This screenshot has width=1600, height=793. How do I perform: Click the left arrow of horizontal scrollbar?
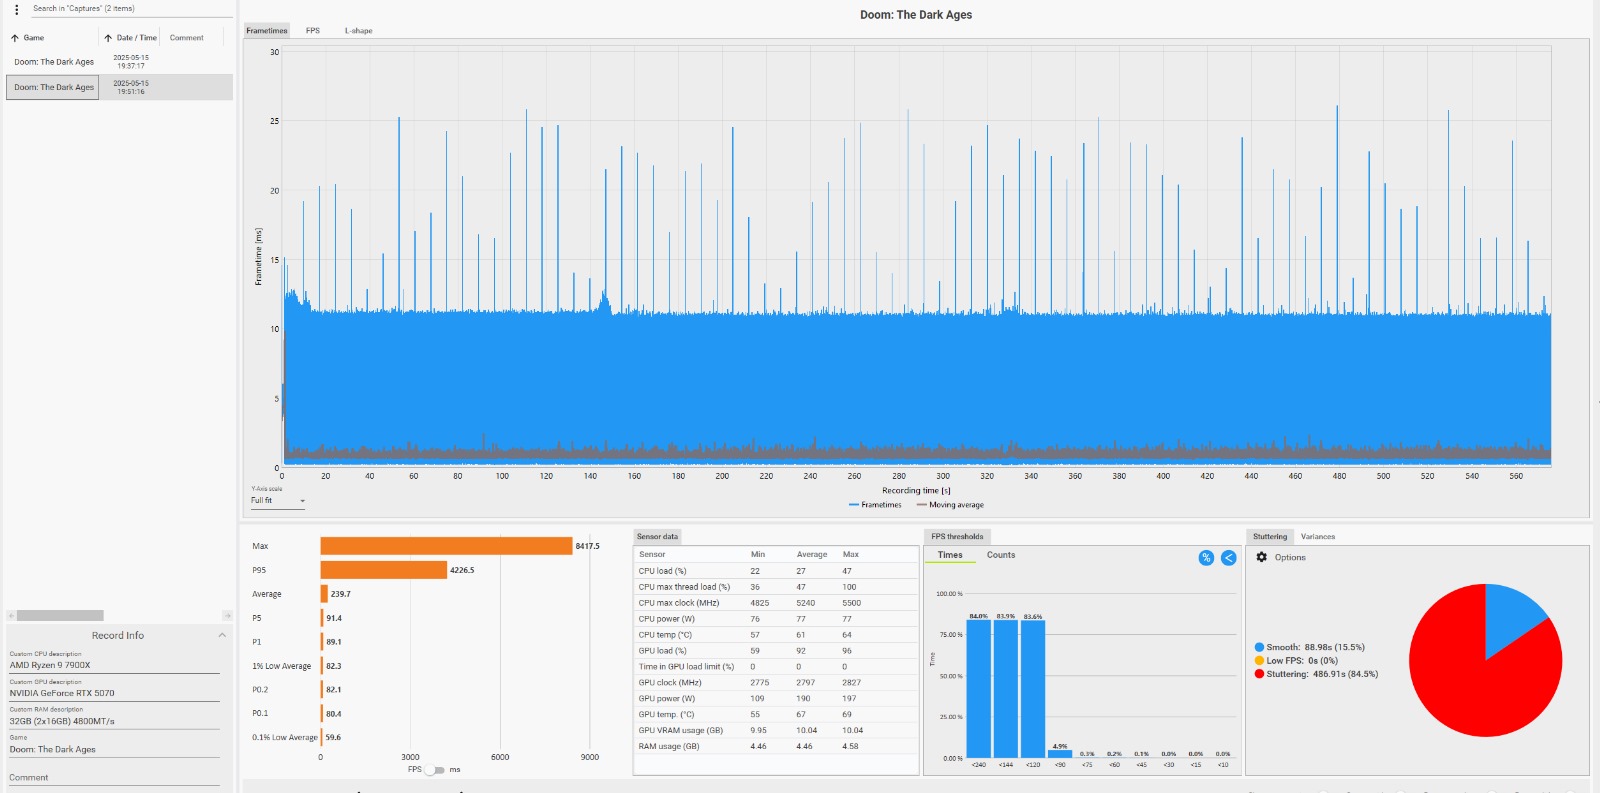point(11,616)
